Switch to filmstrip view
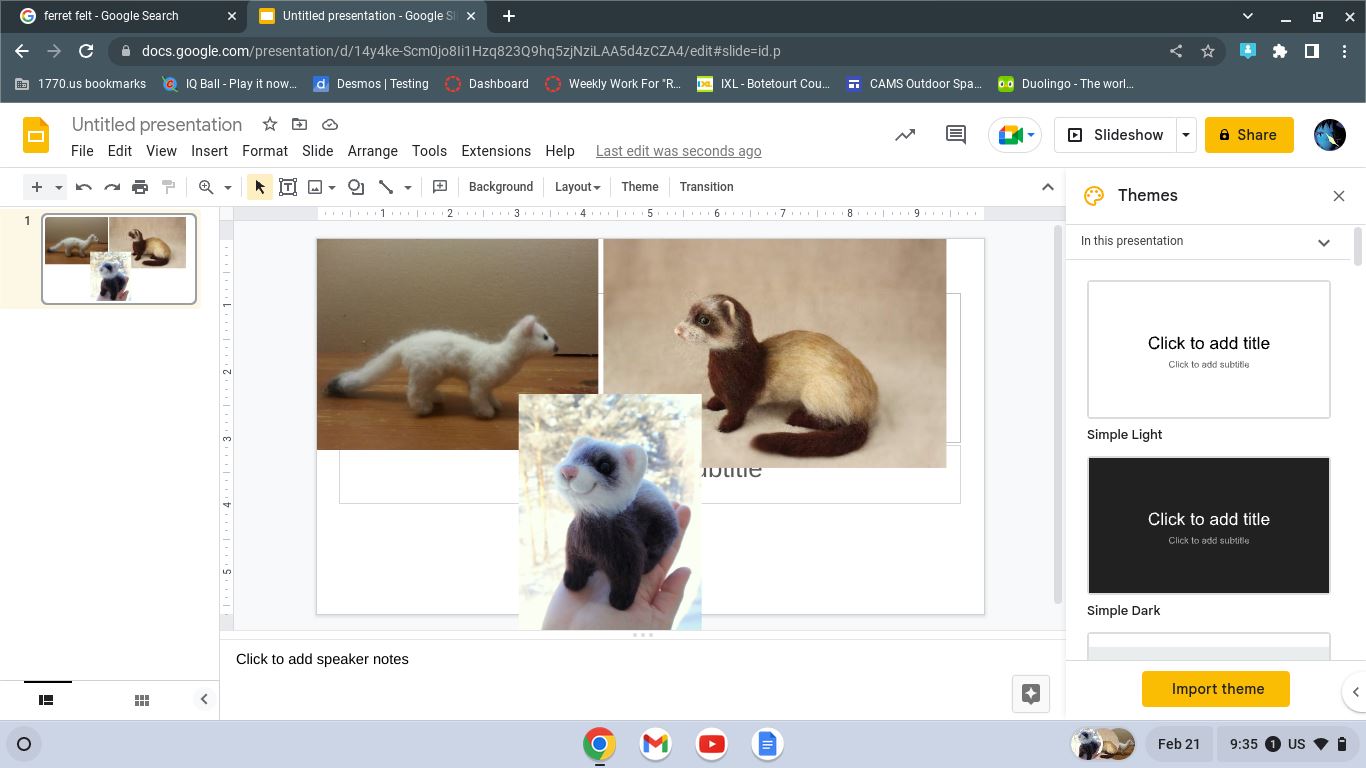Screen dimensions: 1366x768 (x=46, y=700)
